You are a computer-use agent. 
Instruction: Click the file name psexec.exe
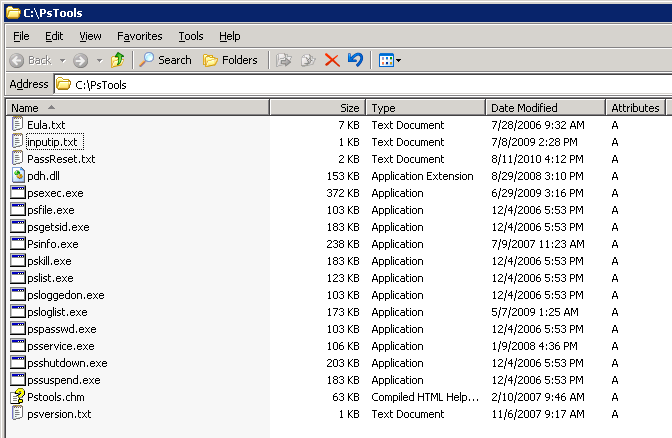click(55, 193)
